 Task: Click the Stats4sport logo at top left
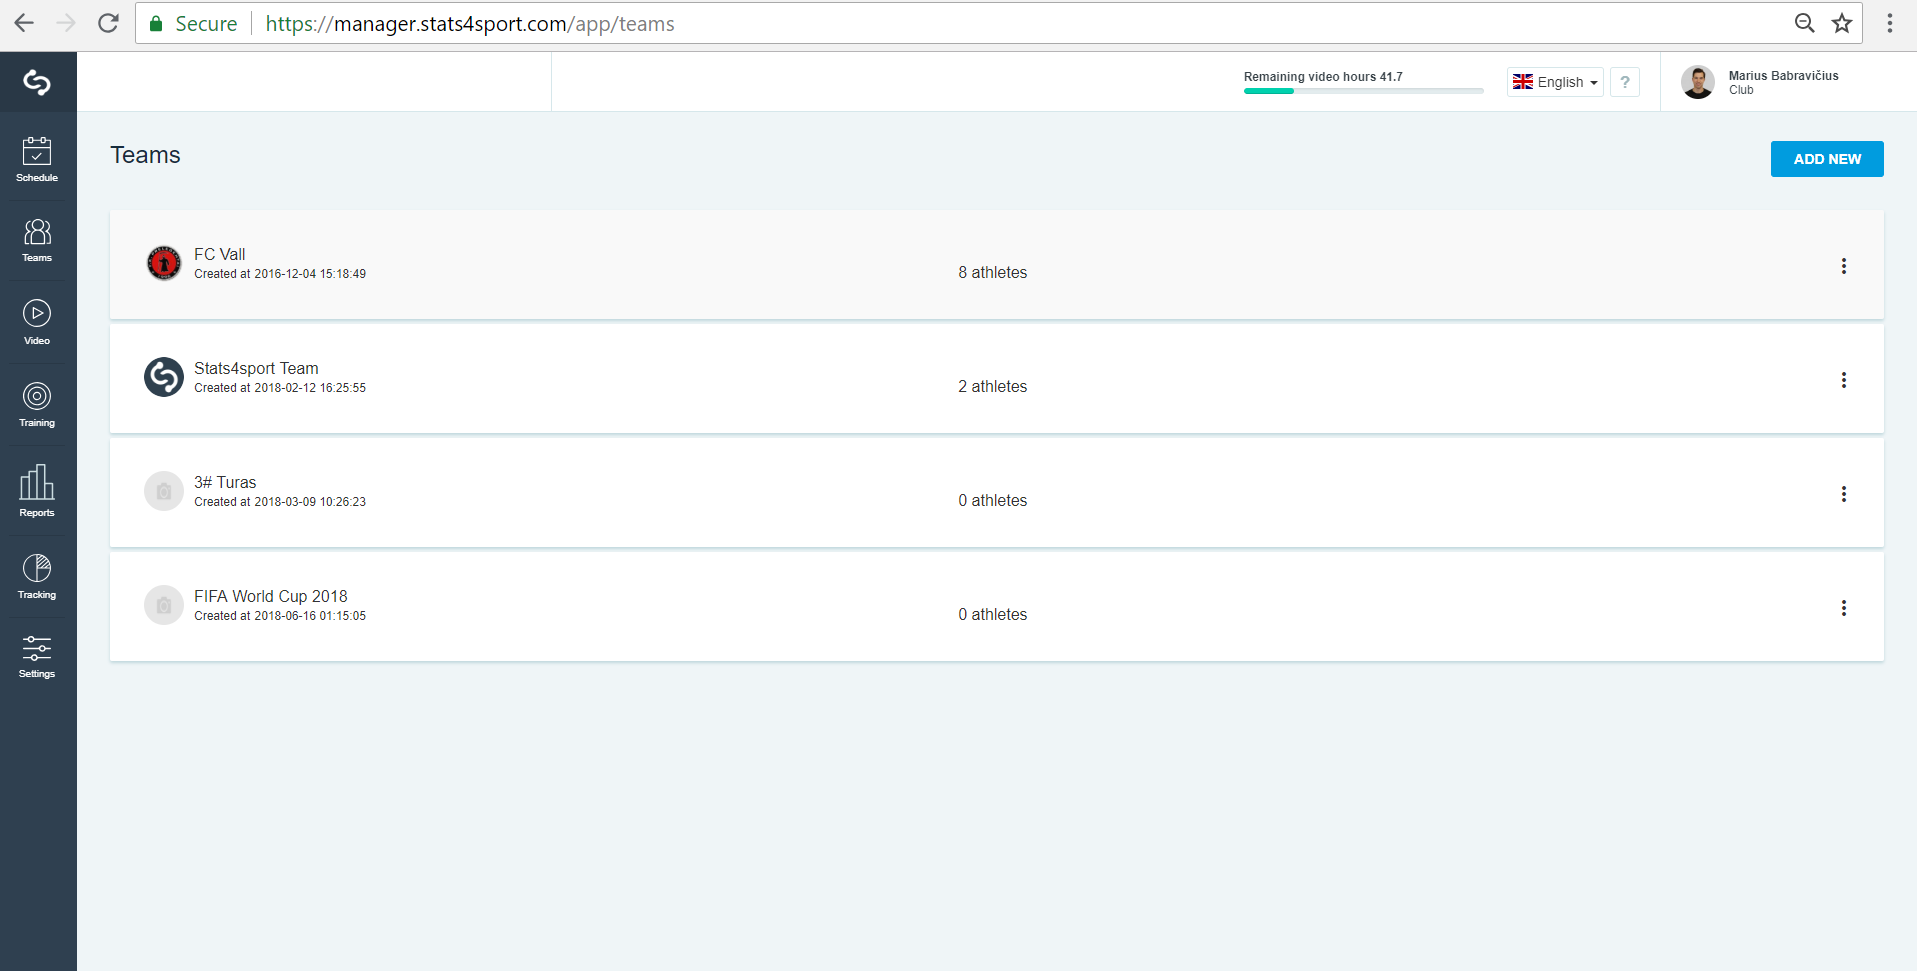pyautogui.click(x=37, y=82)
